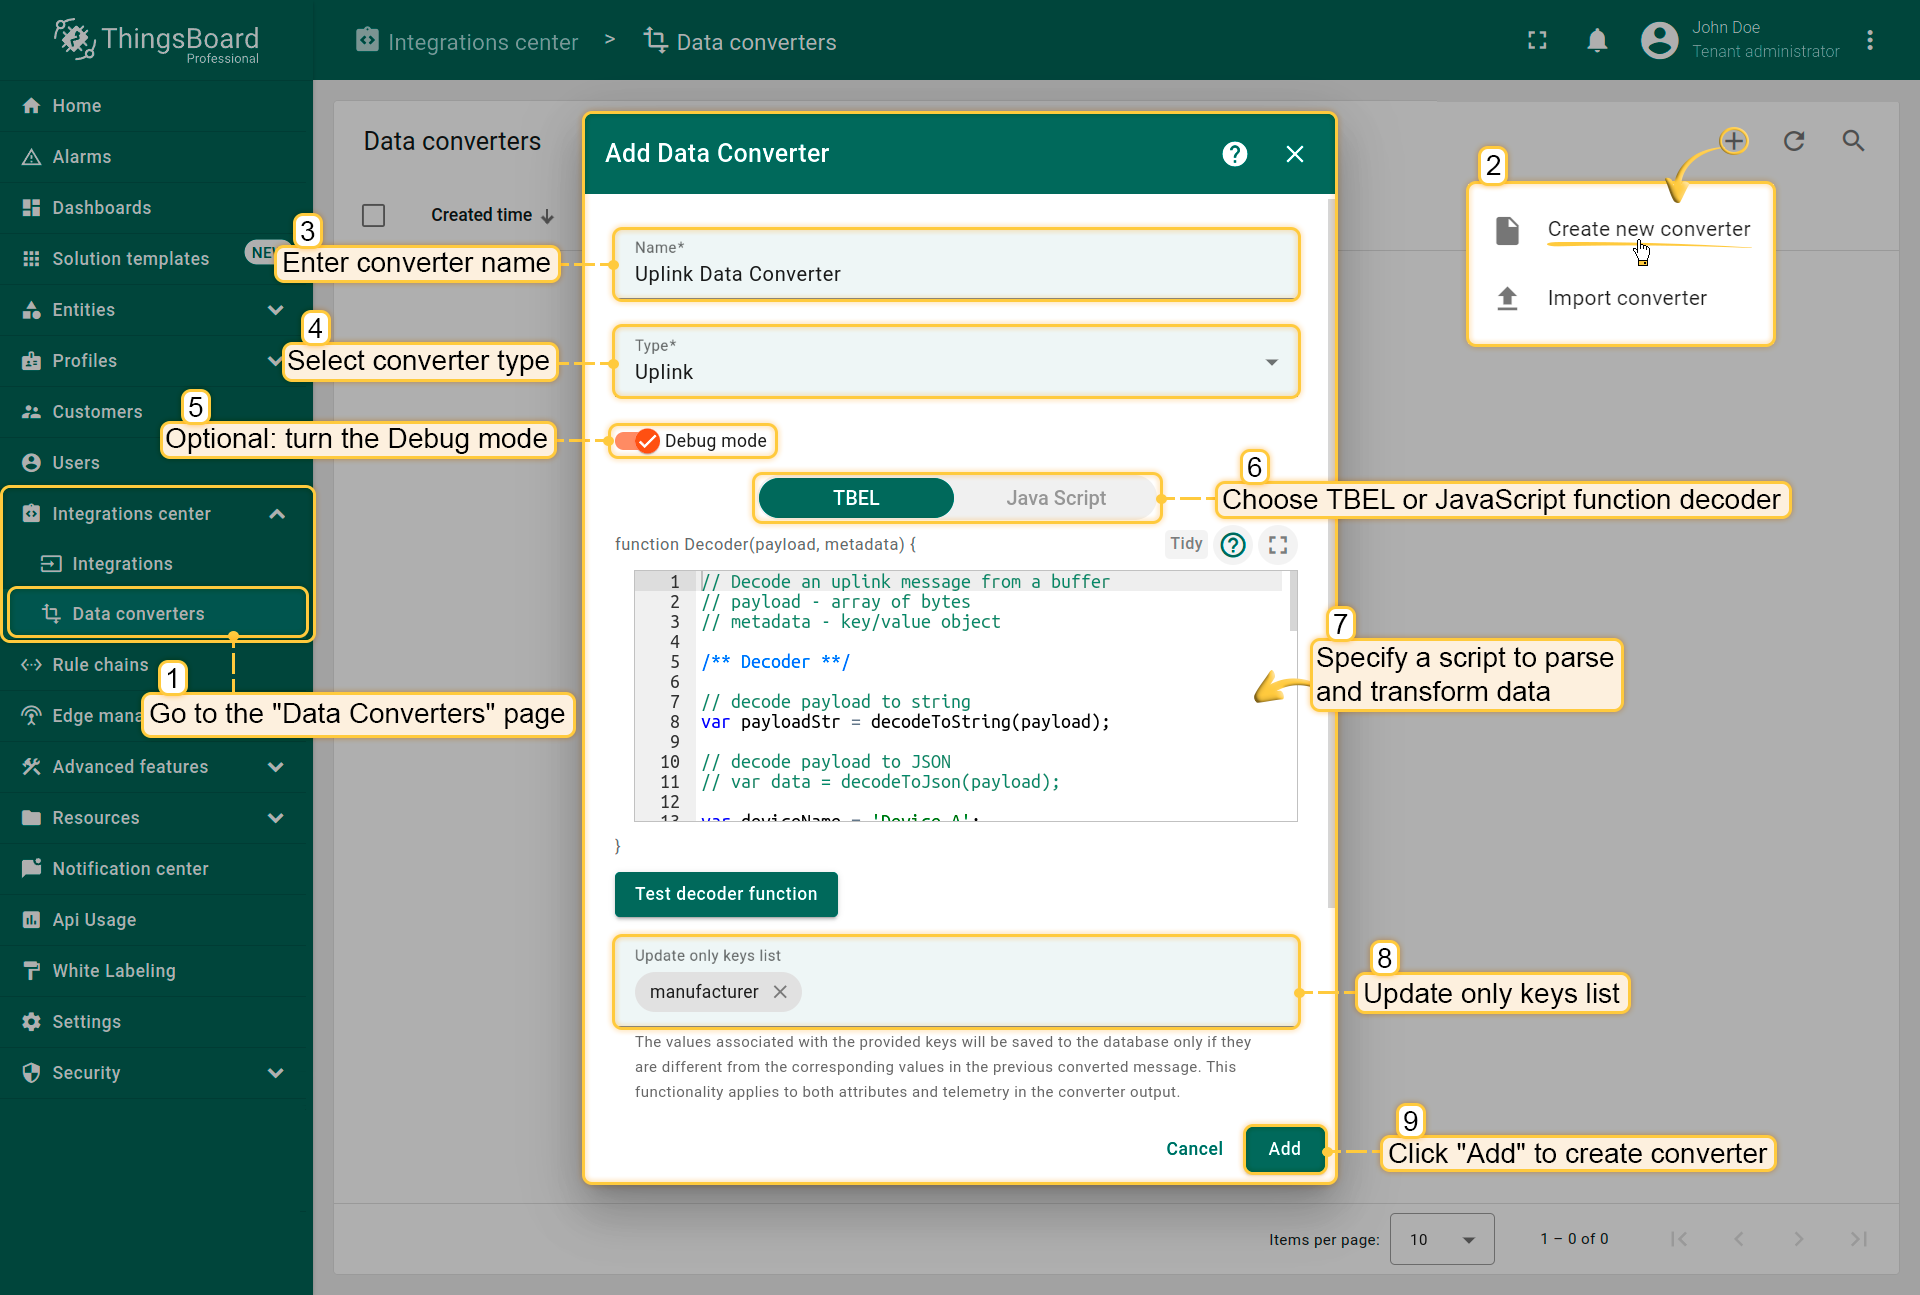Click Integrations center breadcrumb link

[467, 42]
